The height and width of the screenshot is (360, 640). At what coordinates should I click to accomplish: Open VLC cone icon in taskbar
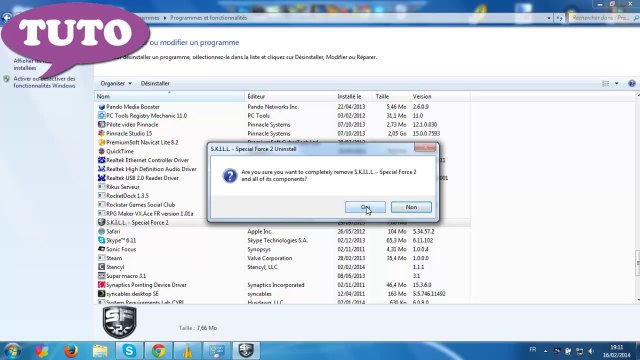pyautogui.click(x=187, y=351)
